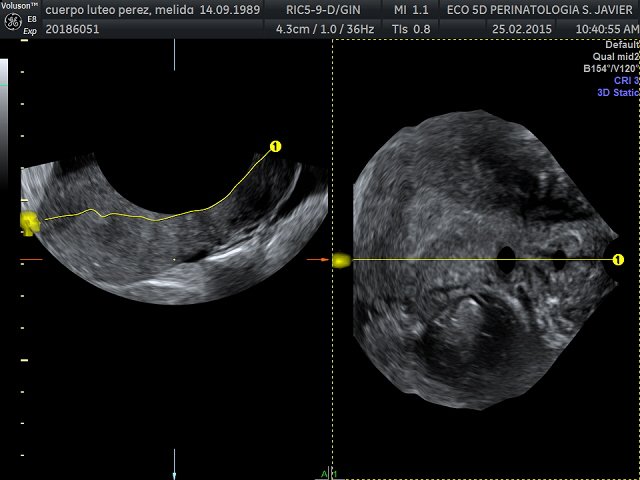This screenshot has height=480, width=640.
Task: Click depth and frame rate '4.3cm / 1.0 / 36Hz'
Action: [x=325, y=29]
